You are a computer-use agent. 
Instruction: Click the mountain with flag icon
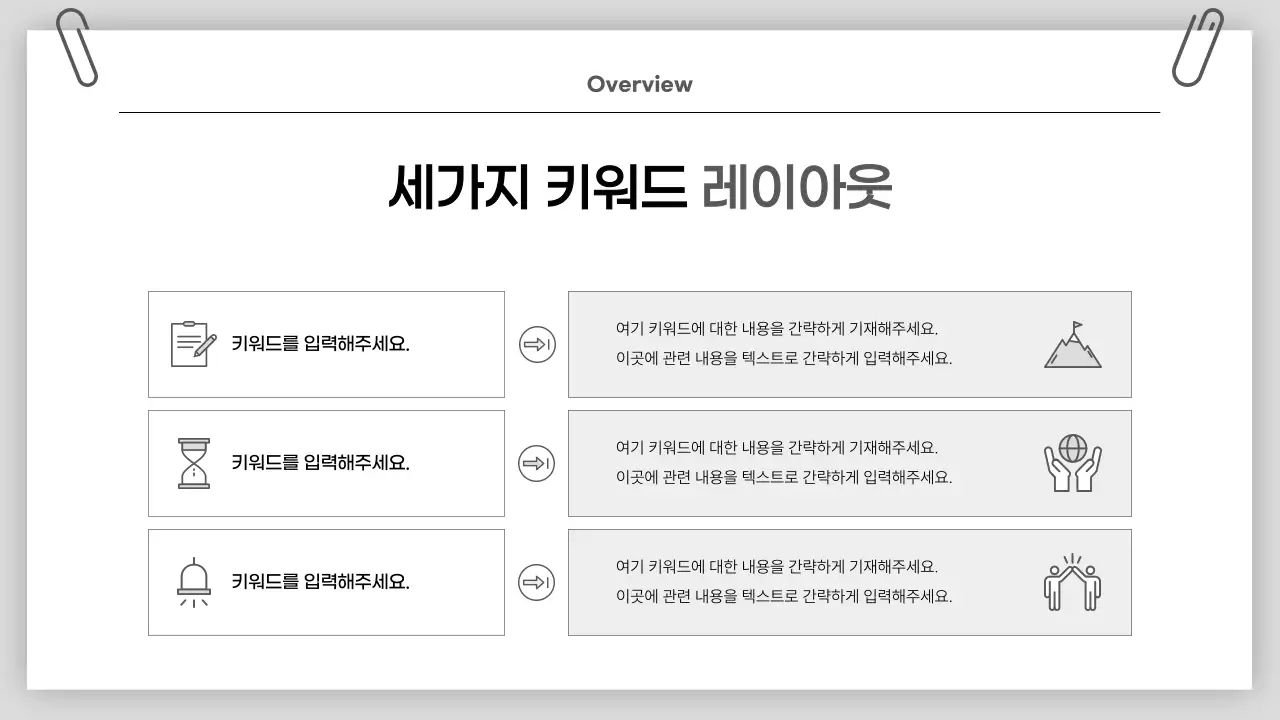tap(1072, 343)
